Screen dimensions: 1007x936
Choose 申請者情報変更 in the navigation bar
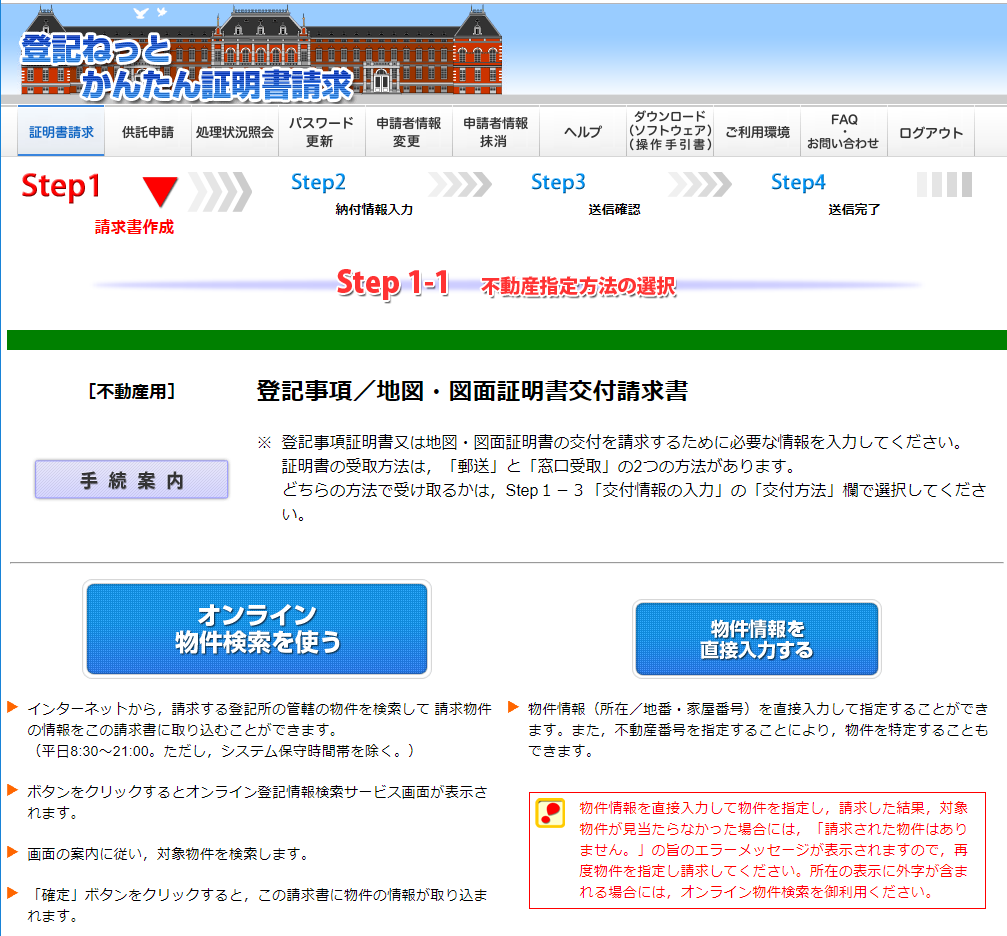click(408, 132)
